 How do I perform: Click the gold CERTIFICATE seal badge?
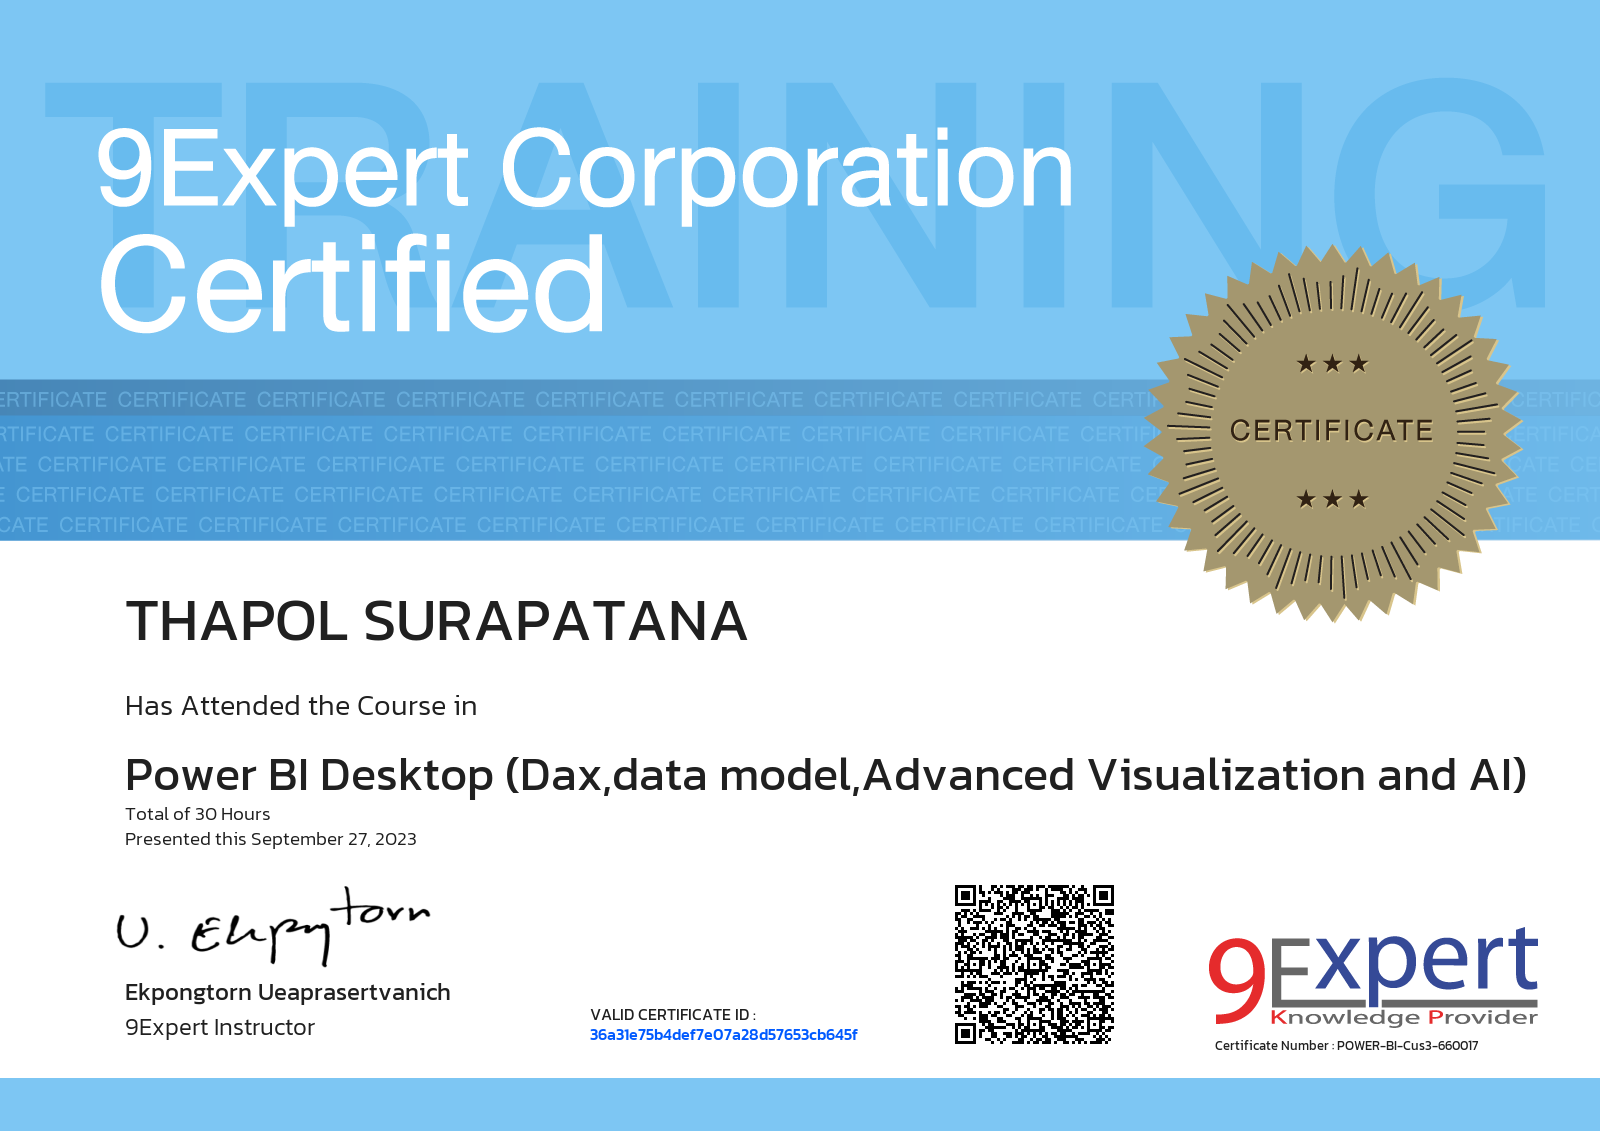tap(1332, 432)
